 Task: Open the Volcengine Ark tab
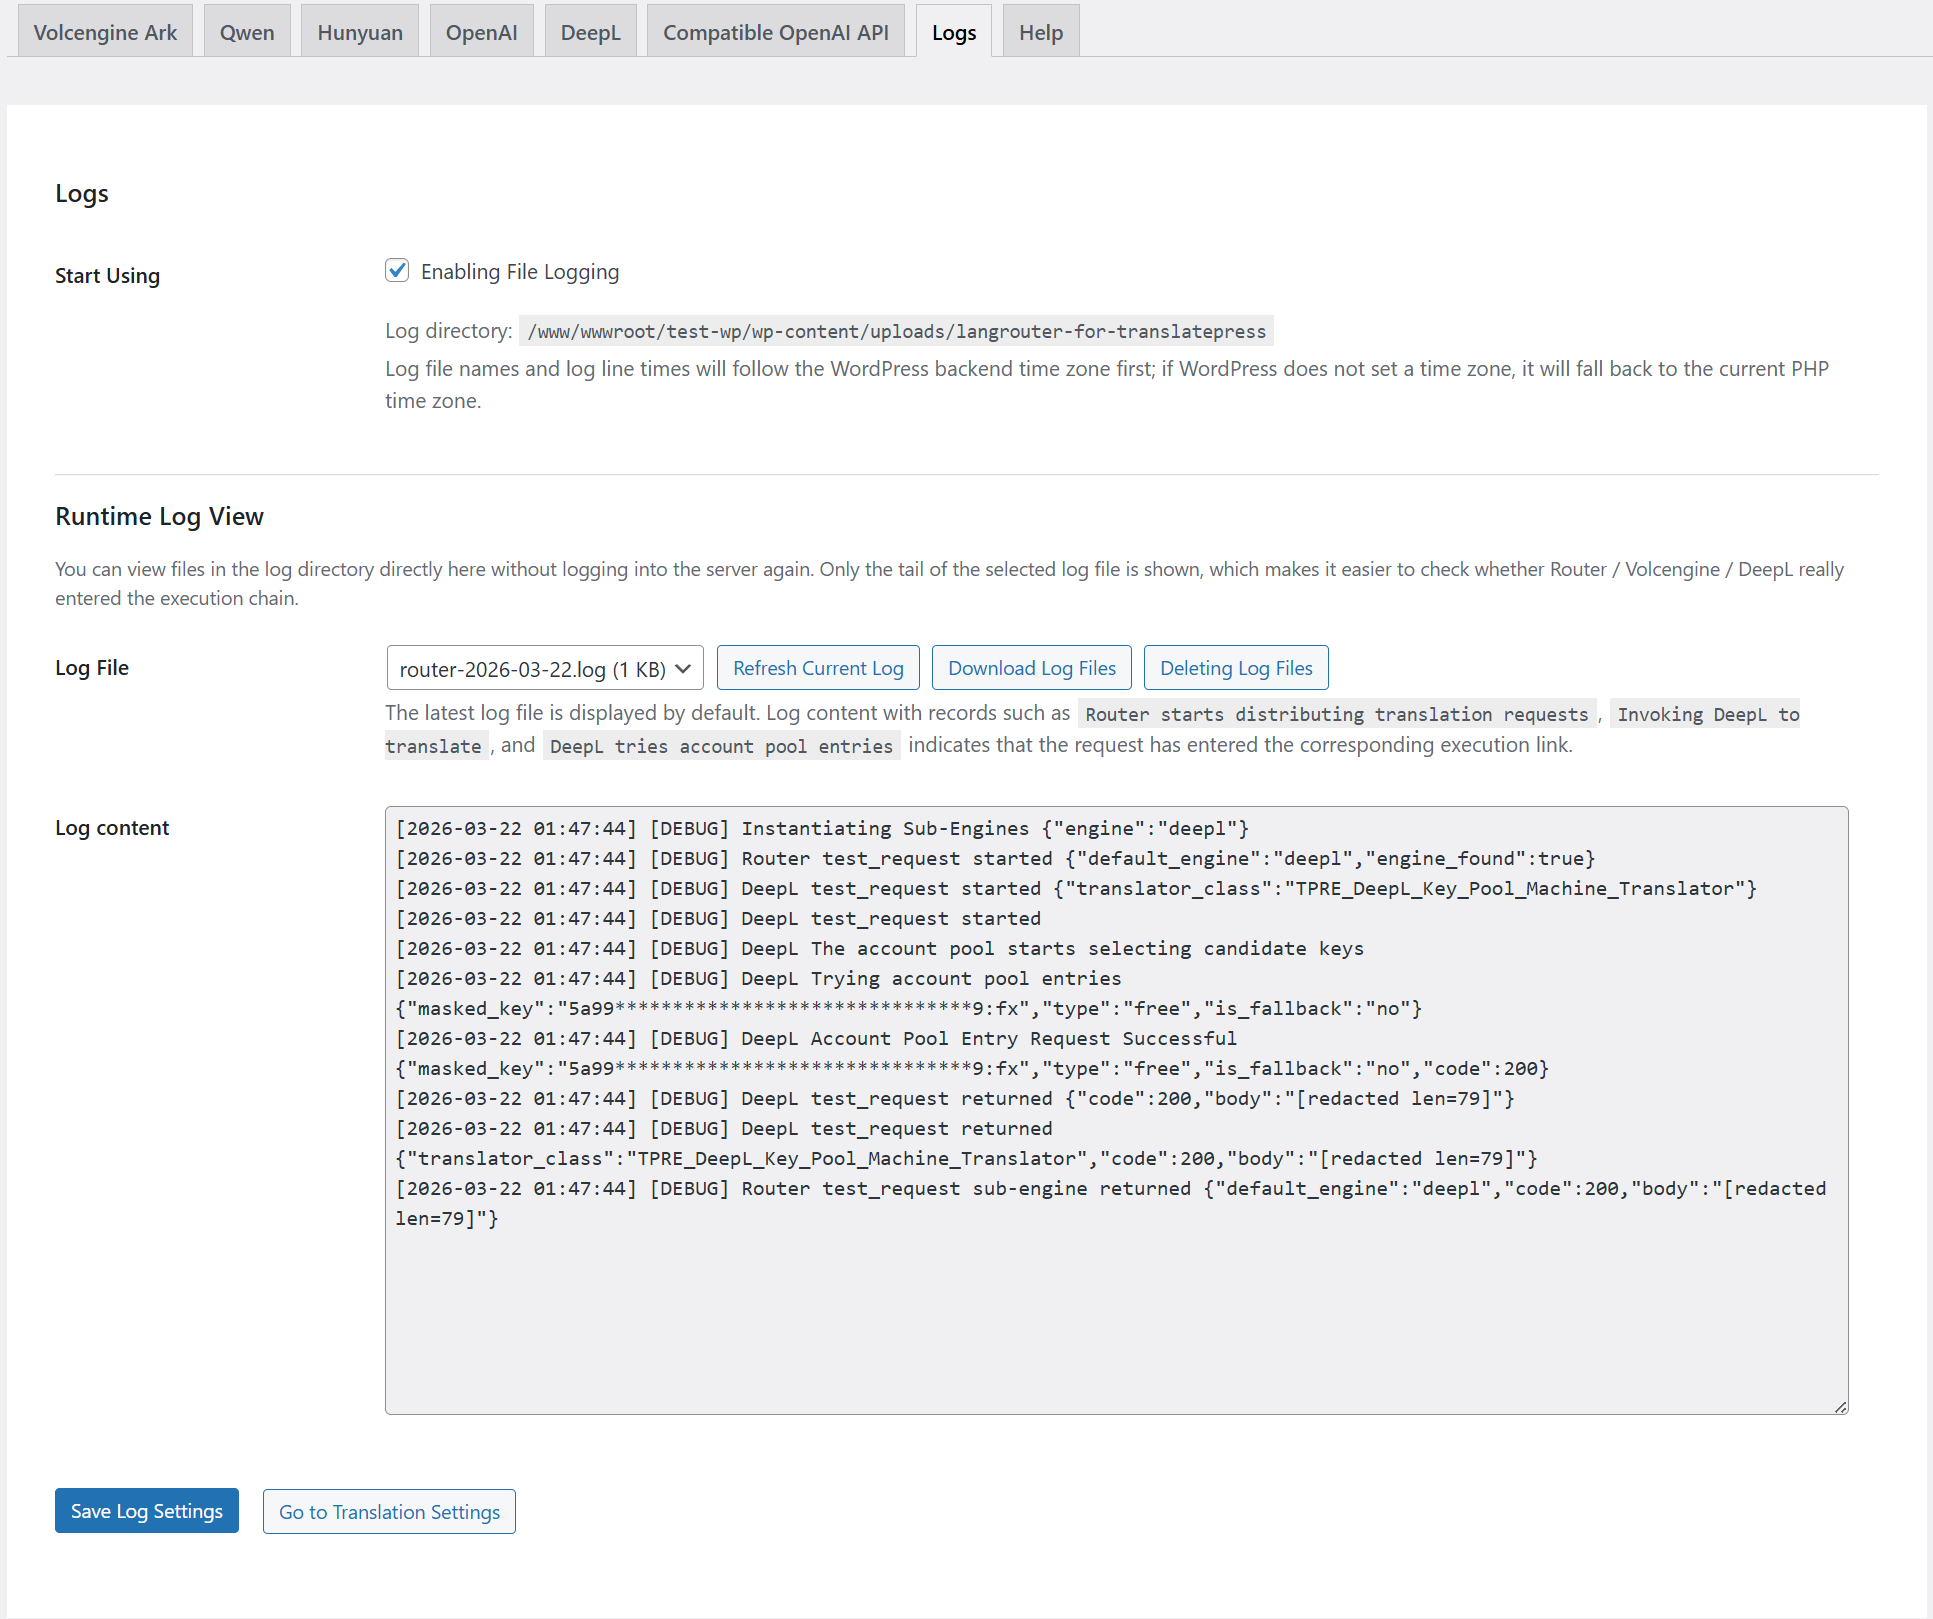[x=105, y=31]
